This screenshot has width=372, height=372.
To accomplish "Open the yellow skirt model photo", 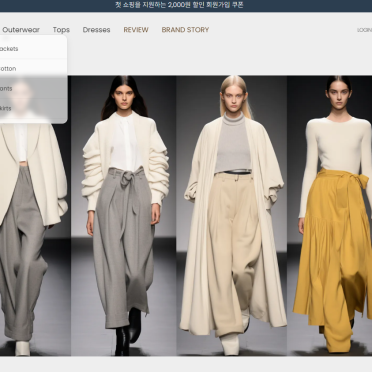I will [330, 216].
